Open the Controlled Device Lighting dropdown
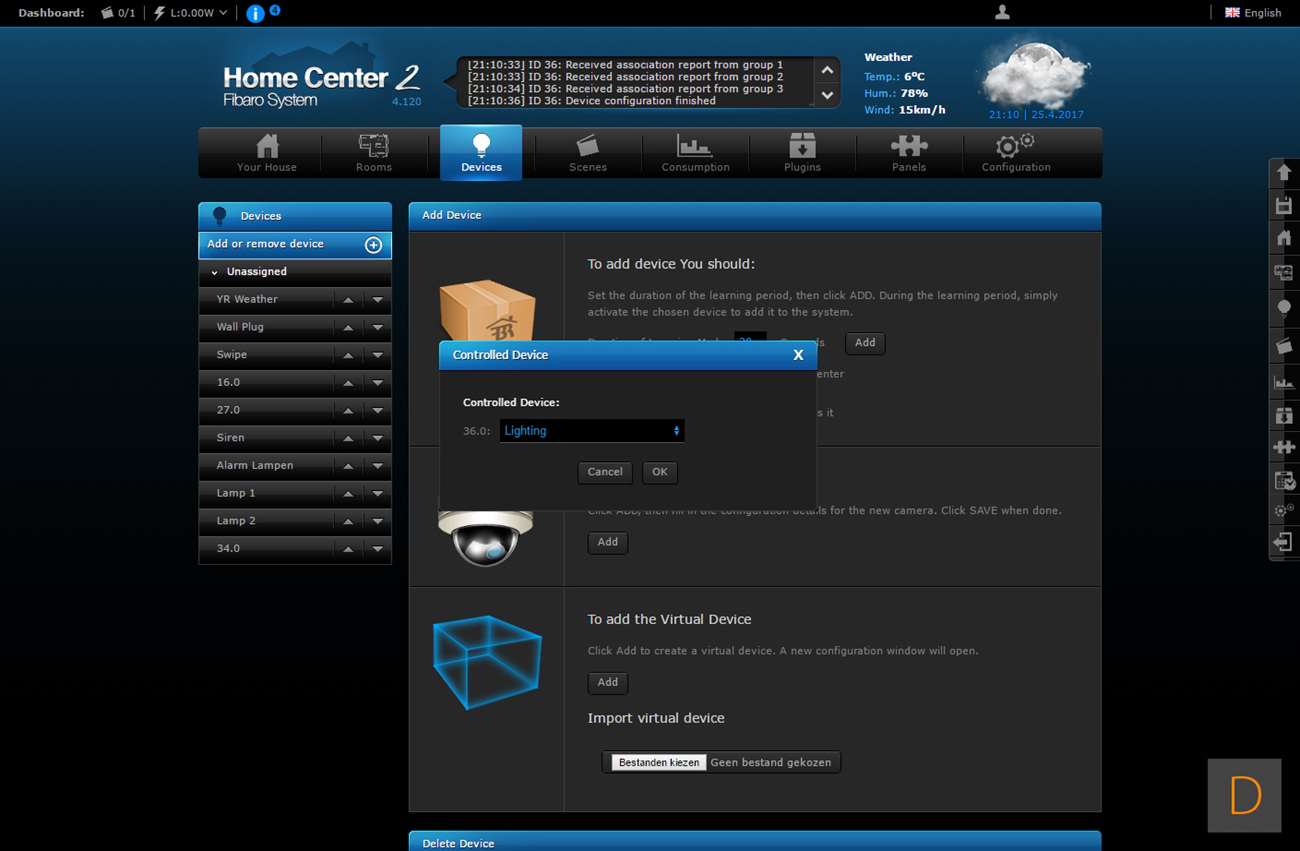Screen dimensions: 1300x851 (x=592, y=431)
